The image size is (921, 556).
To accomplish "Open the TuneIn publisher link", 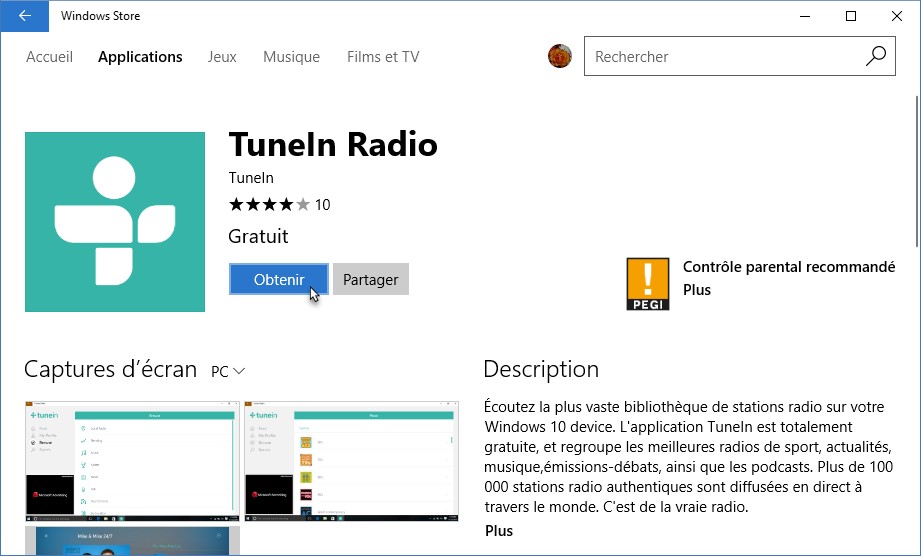I will [251, 178].
